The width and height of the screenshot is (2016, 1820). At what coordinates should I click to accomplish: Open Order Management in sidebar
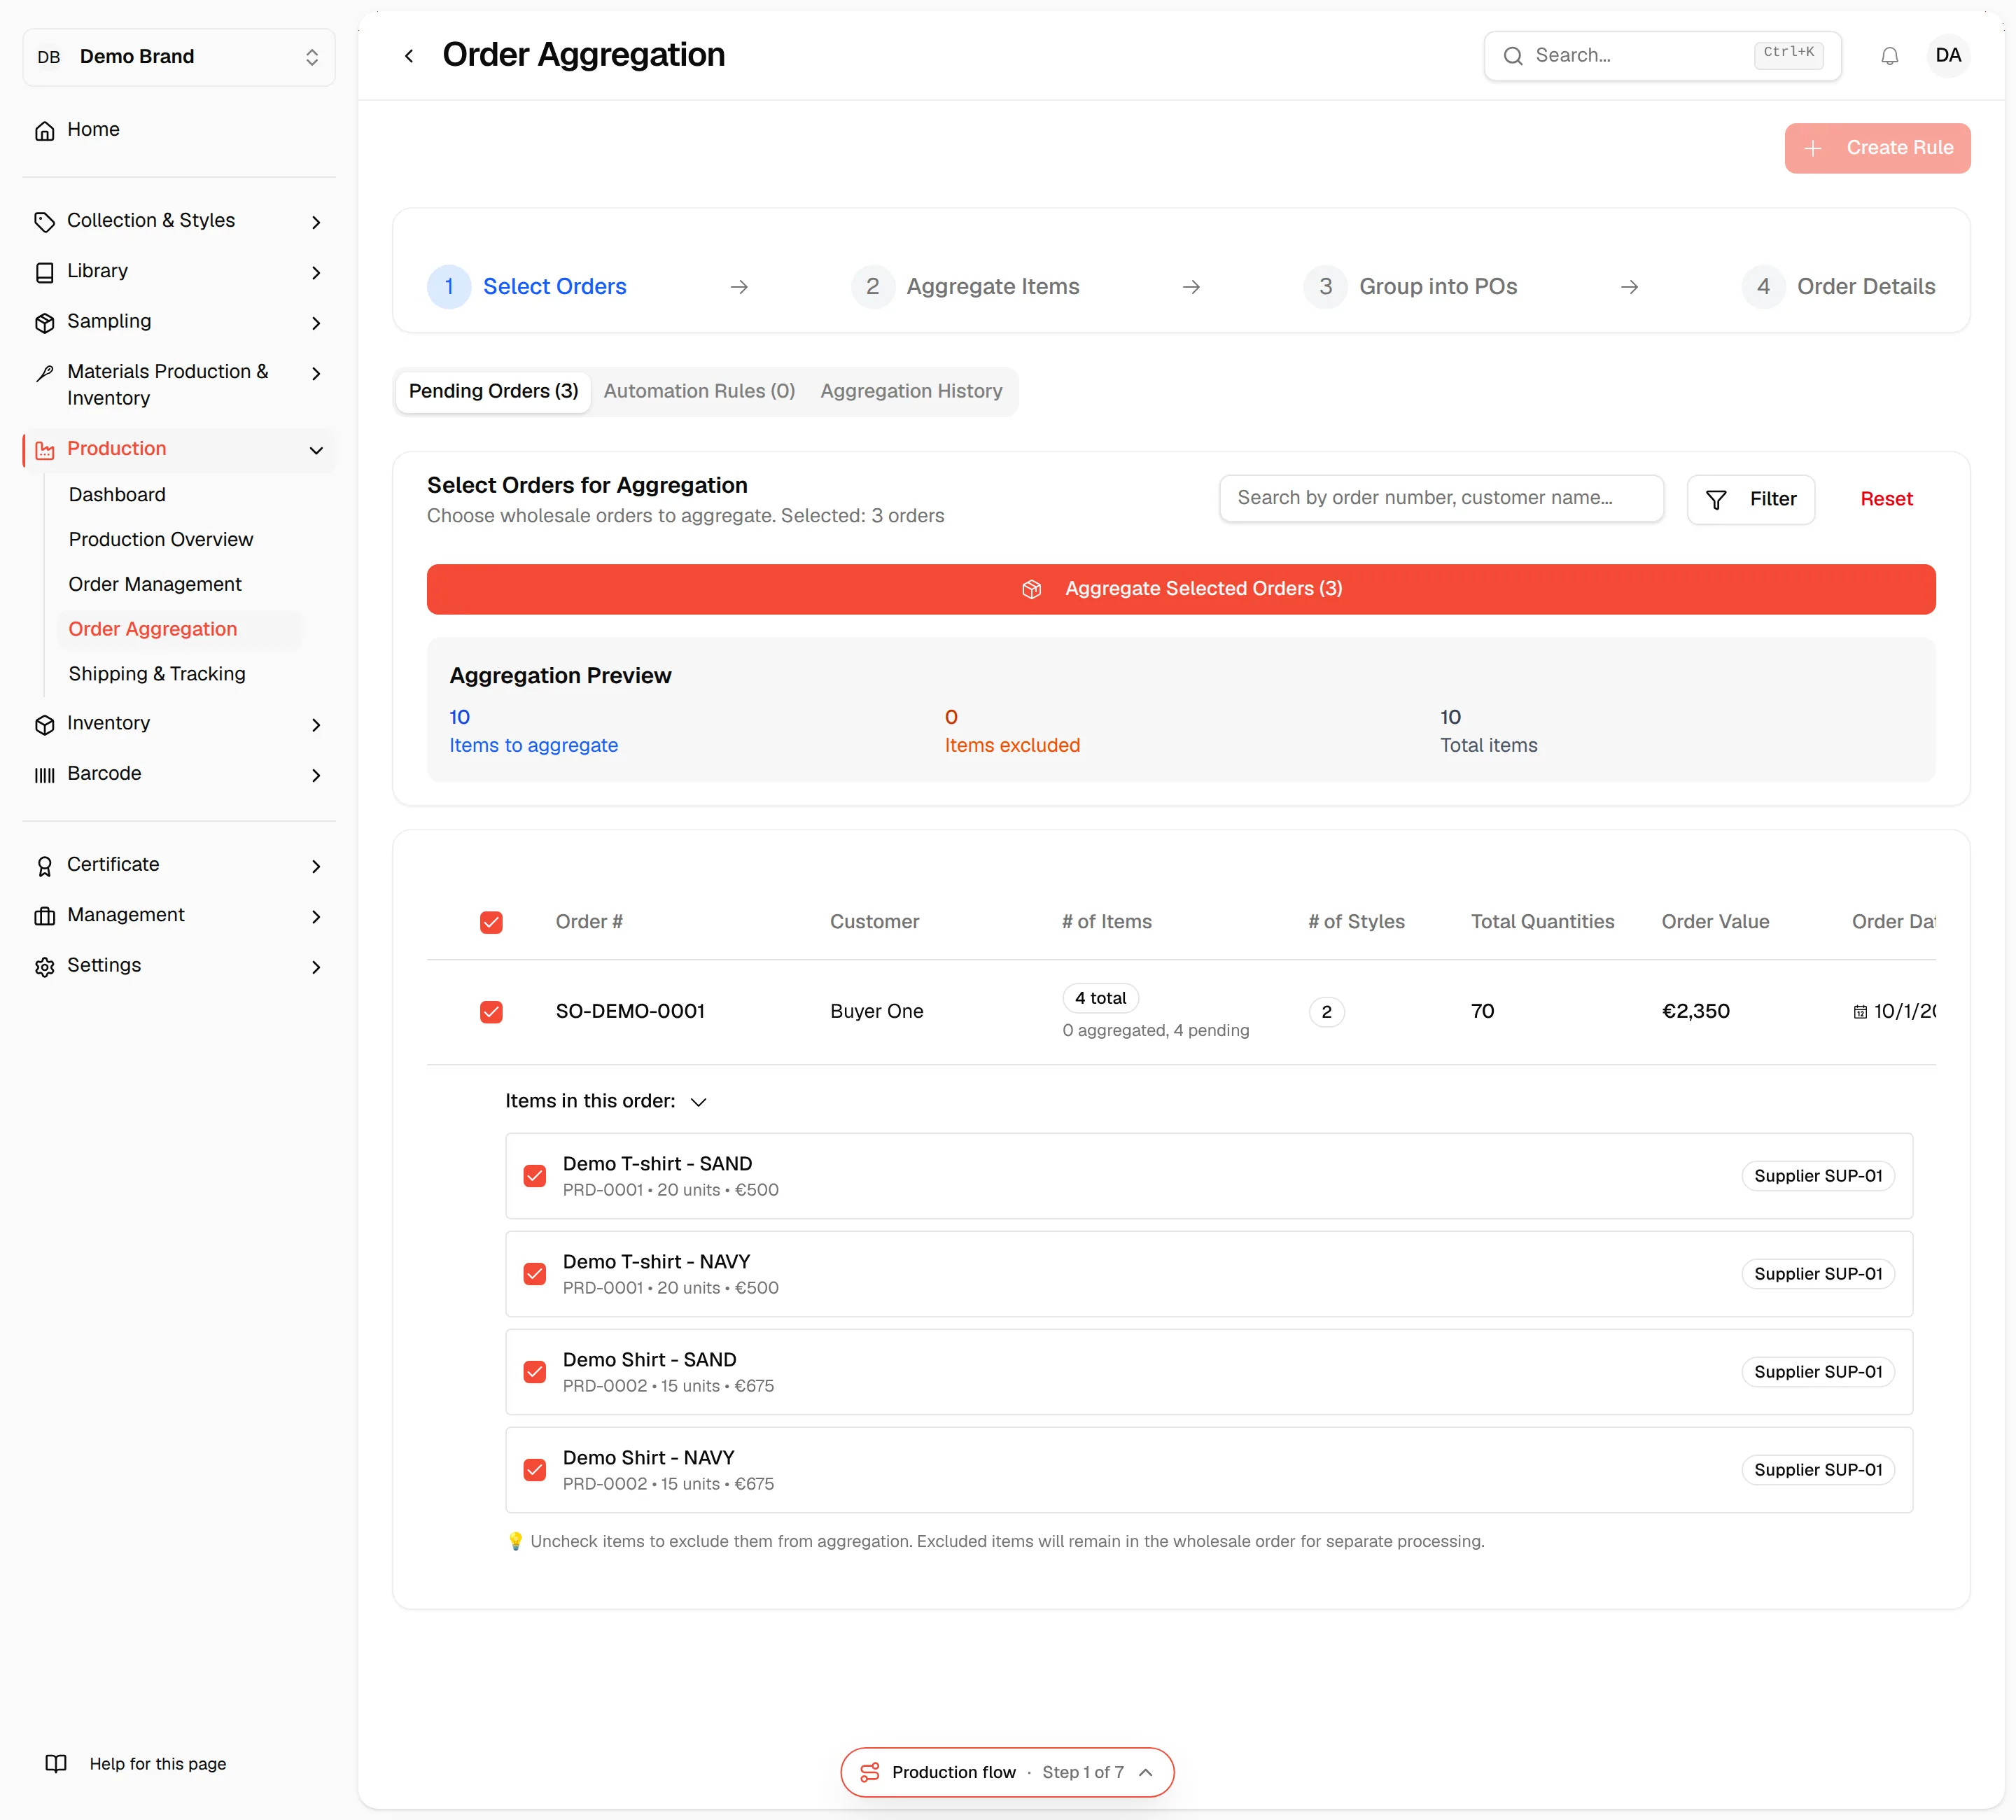point(155,584)
